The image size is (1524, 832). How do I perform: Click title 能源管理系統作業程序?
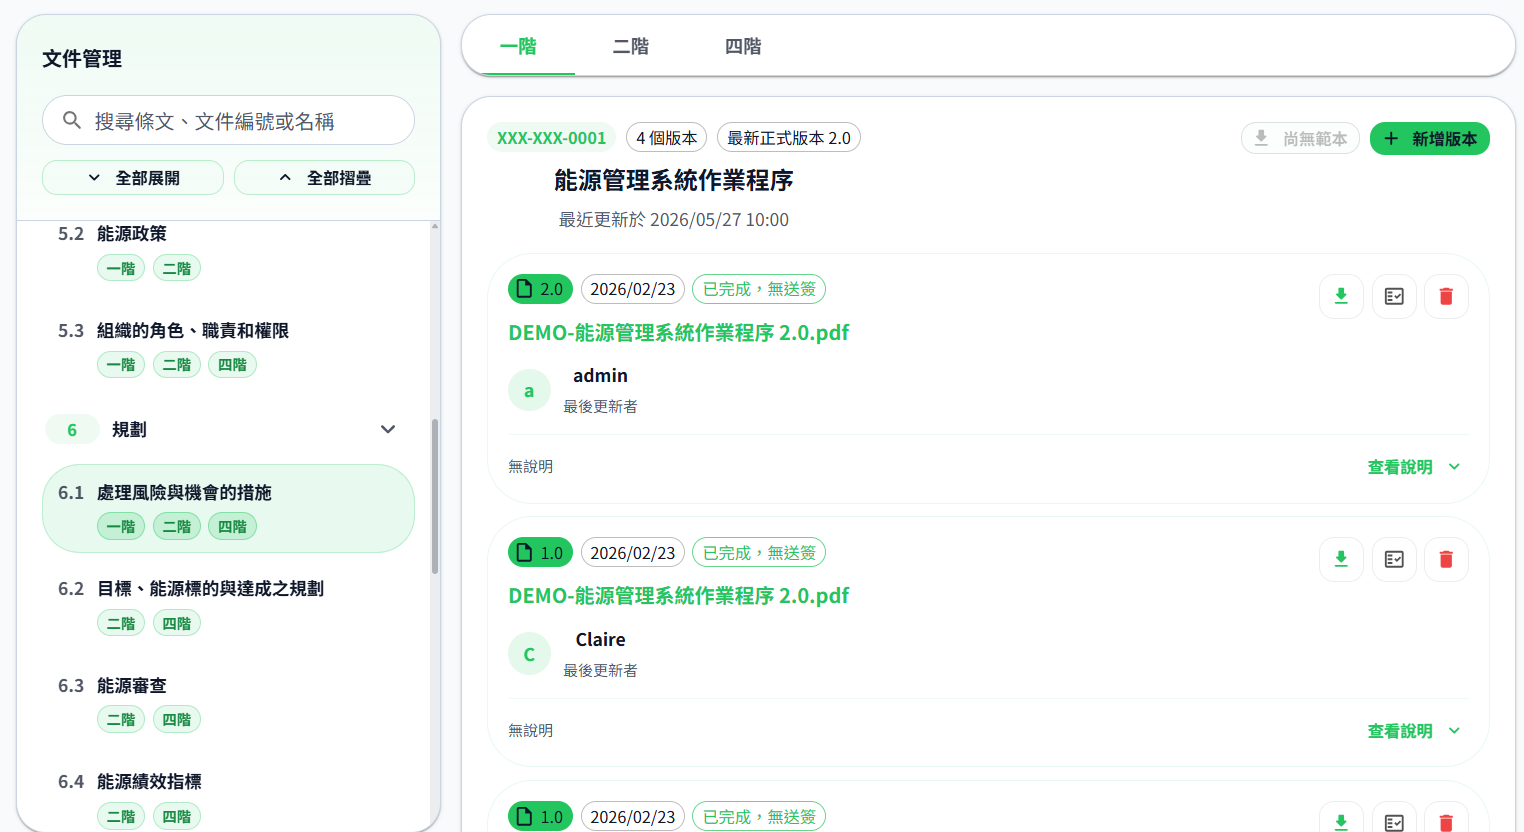pyautogui.click(x=674, y=181)
